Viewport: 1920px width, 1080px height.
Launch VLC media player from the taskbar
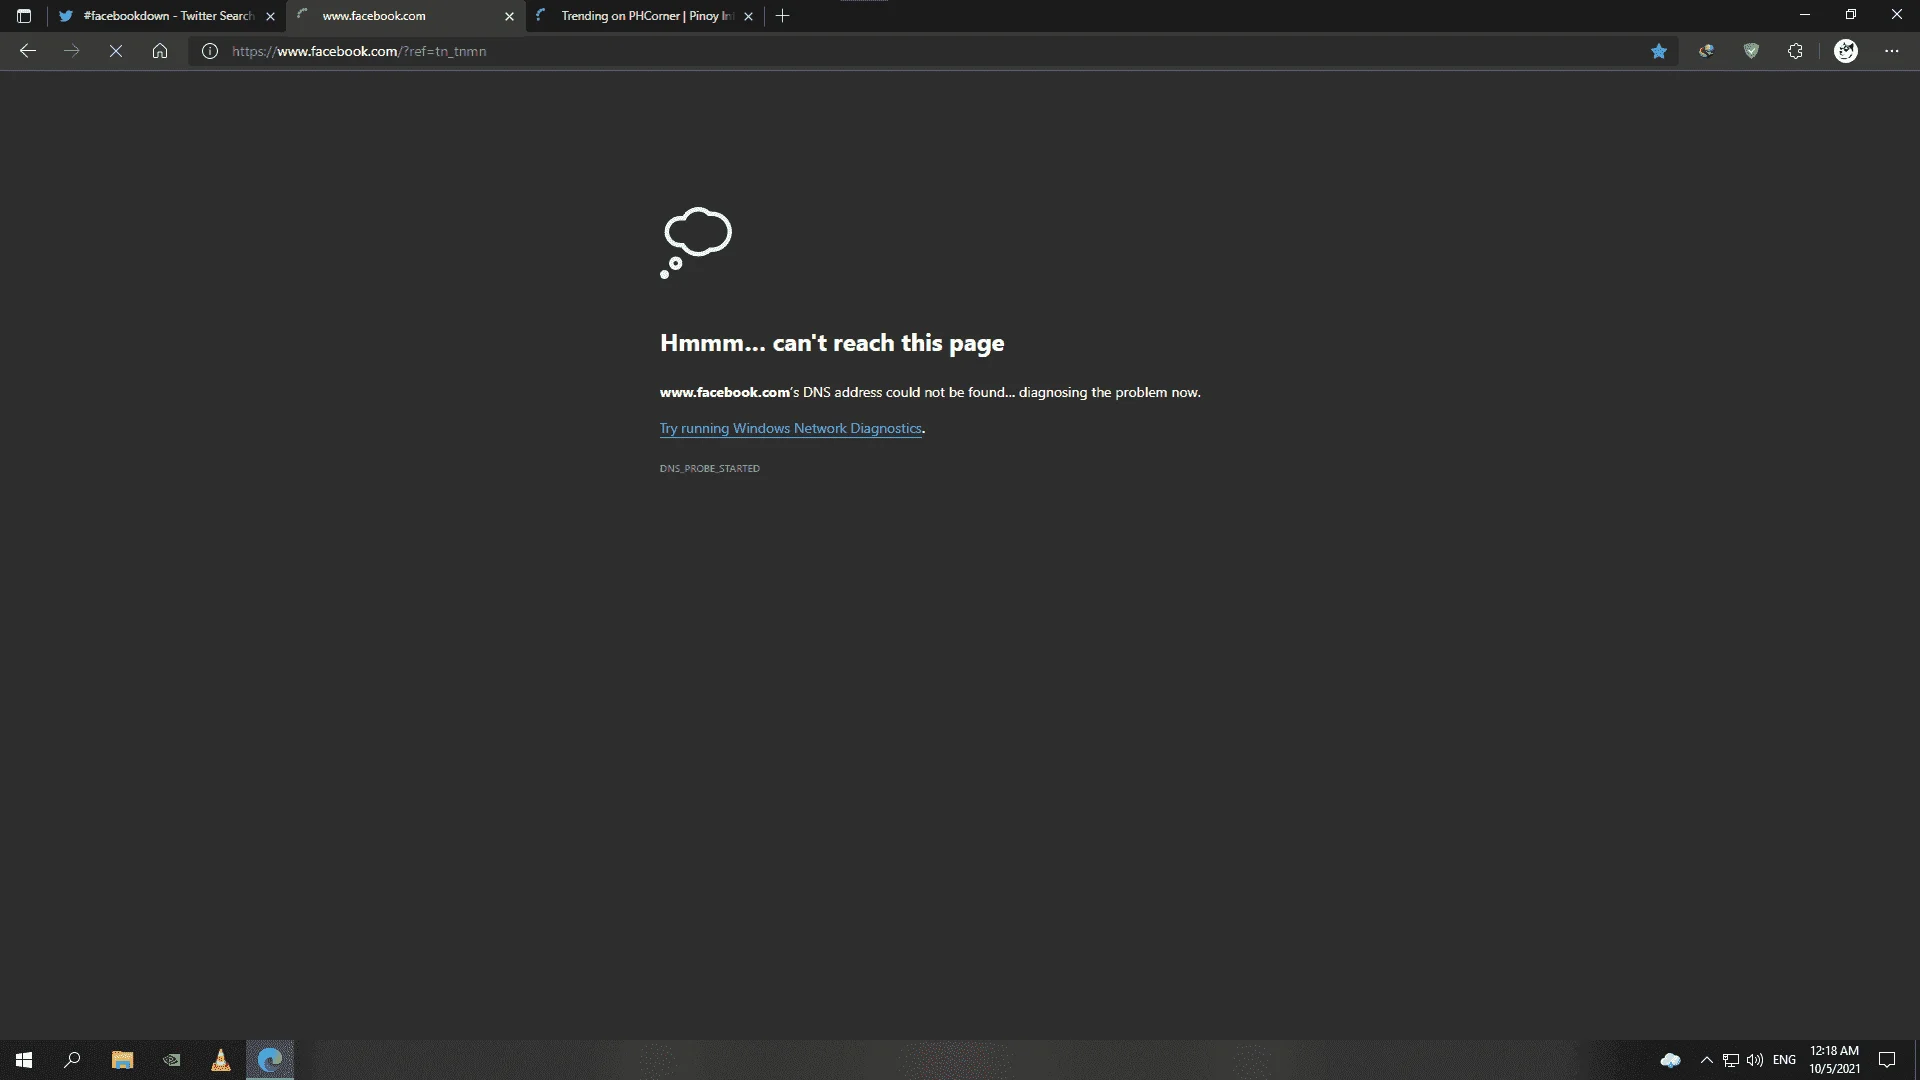[221, 1060]
